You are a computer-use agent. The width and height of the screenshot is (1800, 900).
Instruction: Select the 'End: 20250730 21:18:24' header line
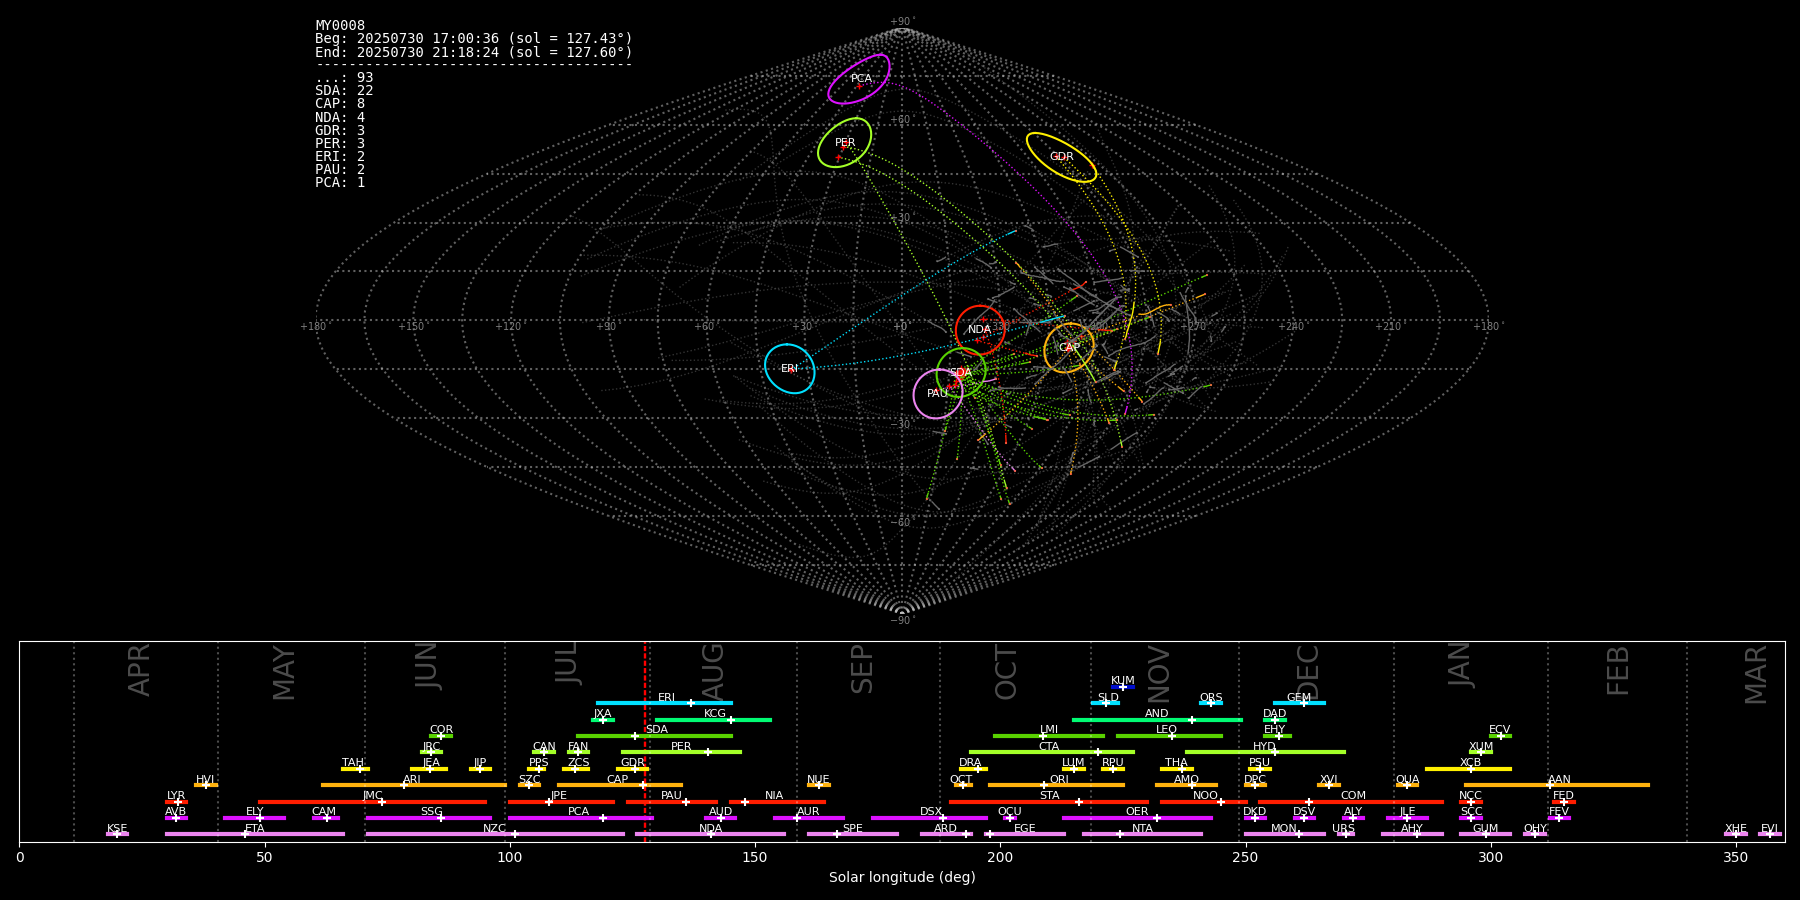click(474, 52)
